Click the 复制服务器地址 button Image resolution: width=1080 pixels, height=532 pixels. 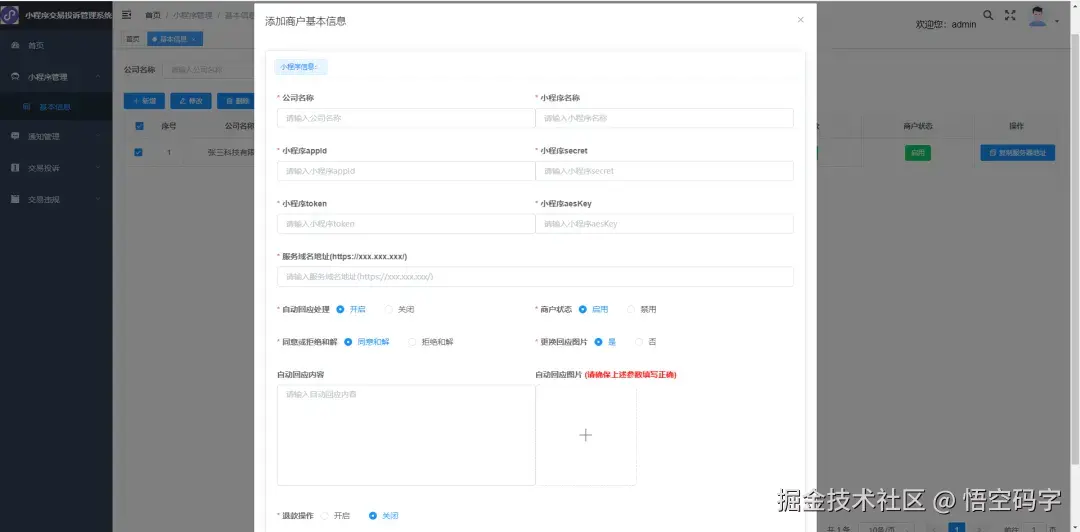pyautogui.click(x=1017, y=153)
